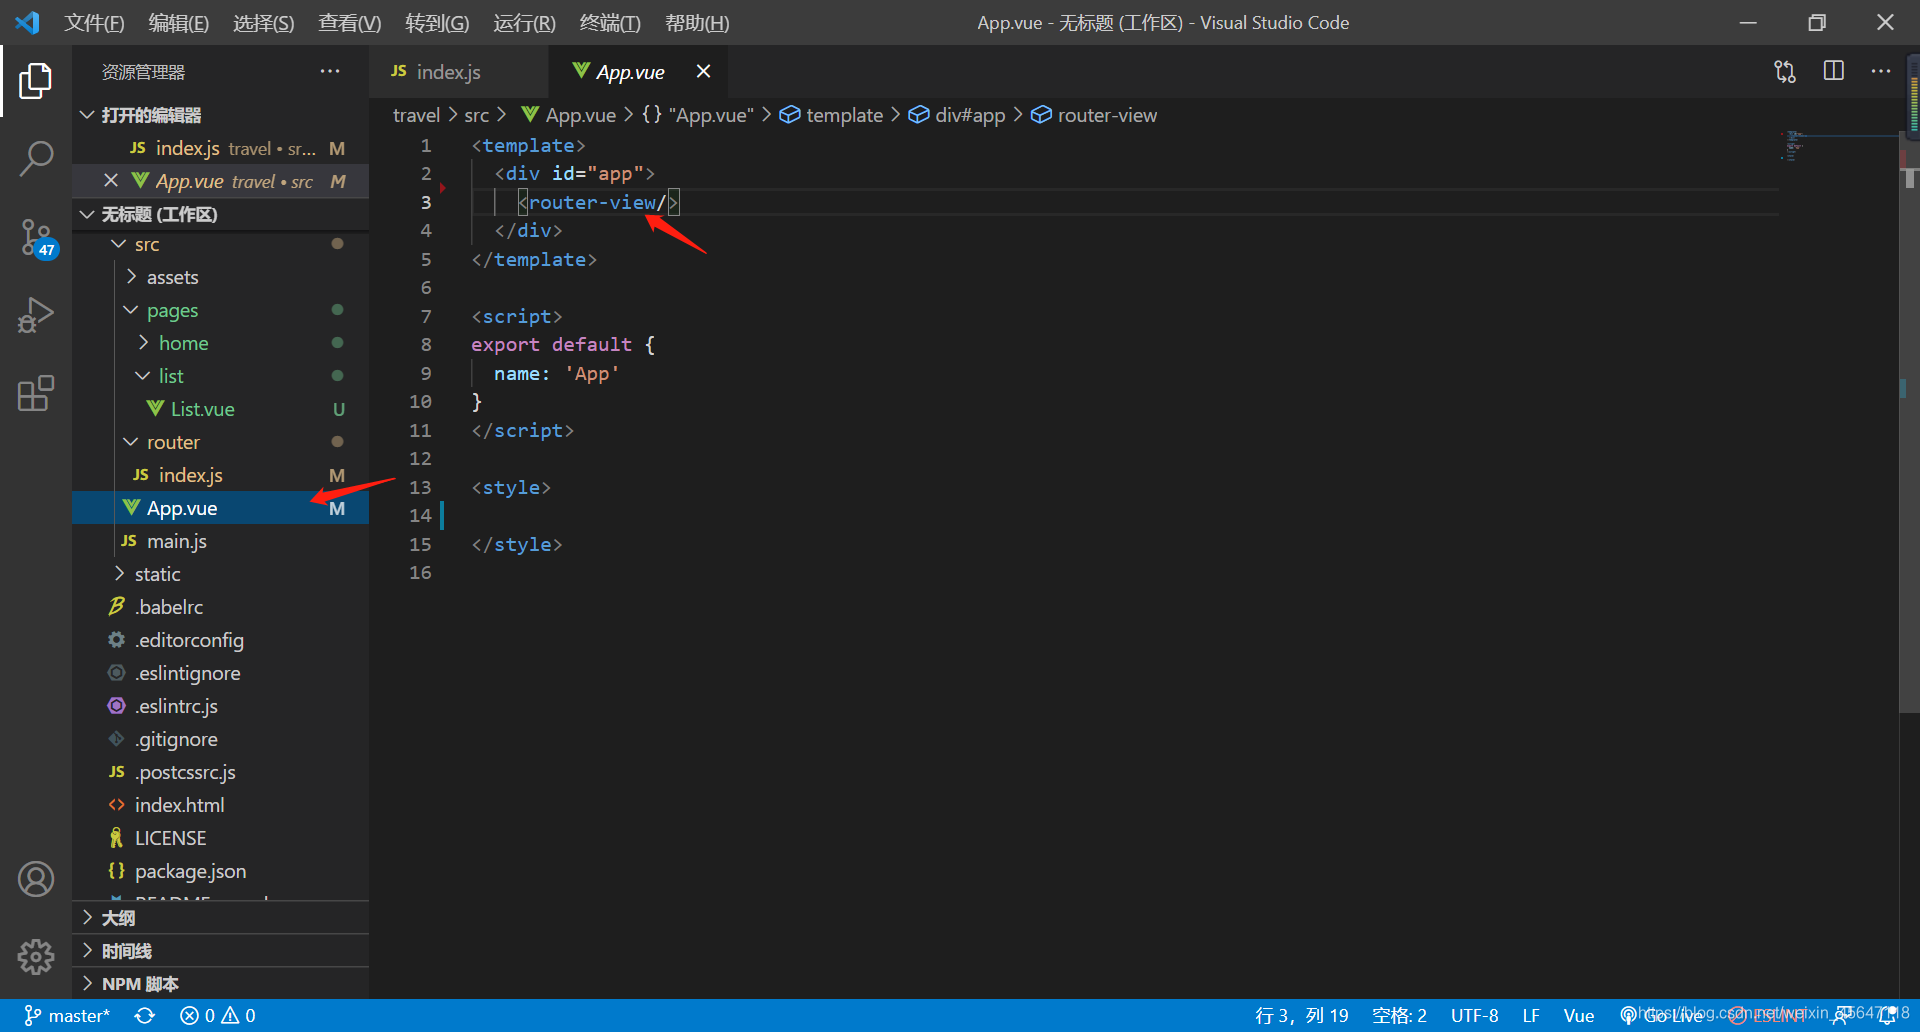
Task: Collapse the 无标题 (工作区) section
Action: (x=220, y=214)
